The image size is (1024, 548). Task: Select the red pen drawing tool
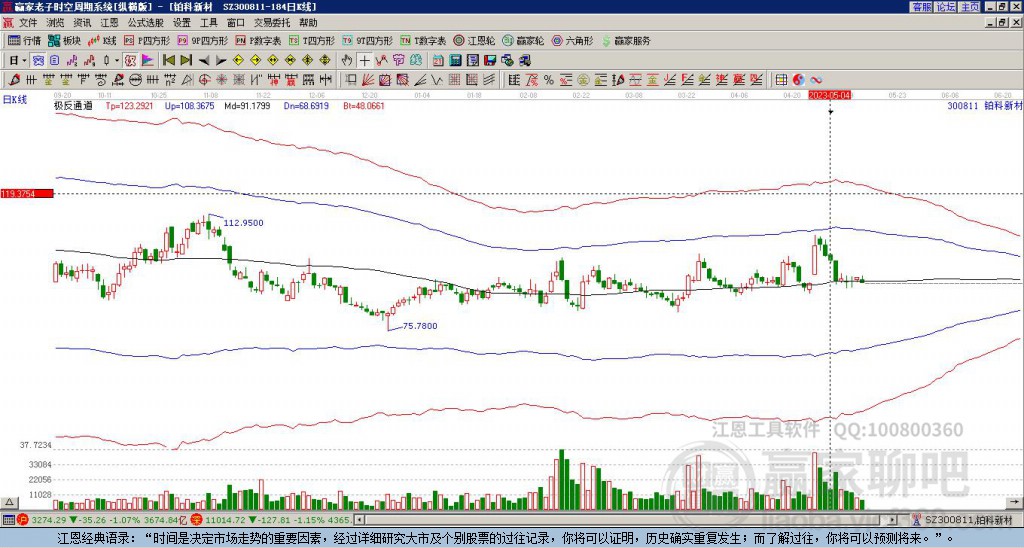pyautogui.click(x=14, y=80)
